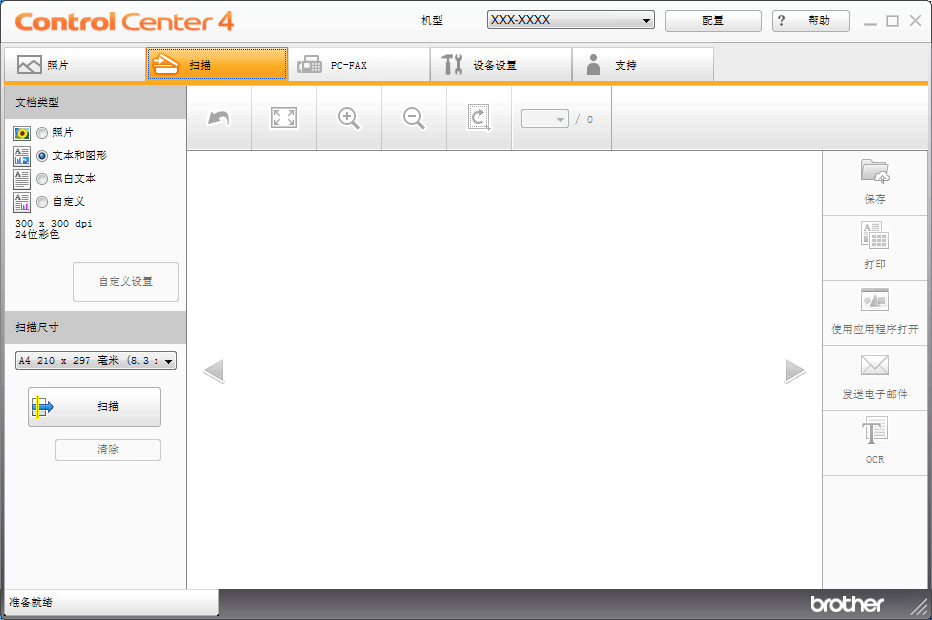Choose the 自定义 document type option
This screenshot has height=620, width=932.
click(x=42, y=201)
